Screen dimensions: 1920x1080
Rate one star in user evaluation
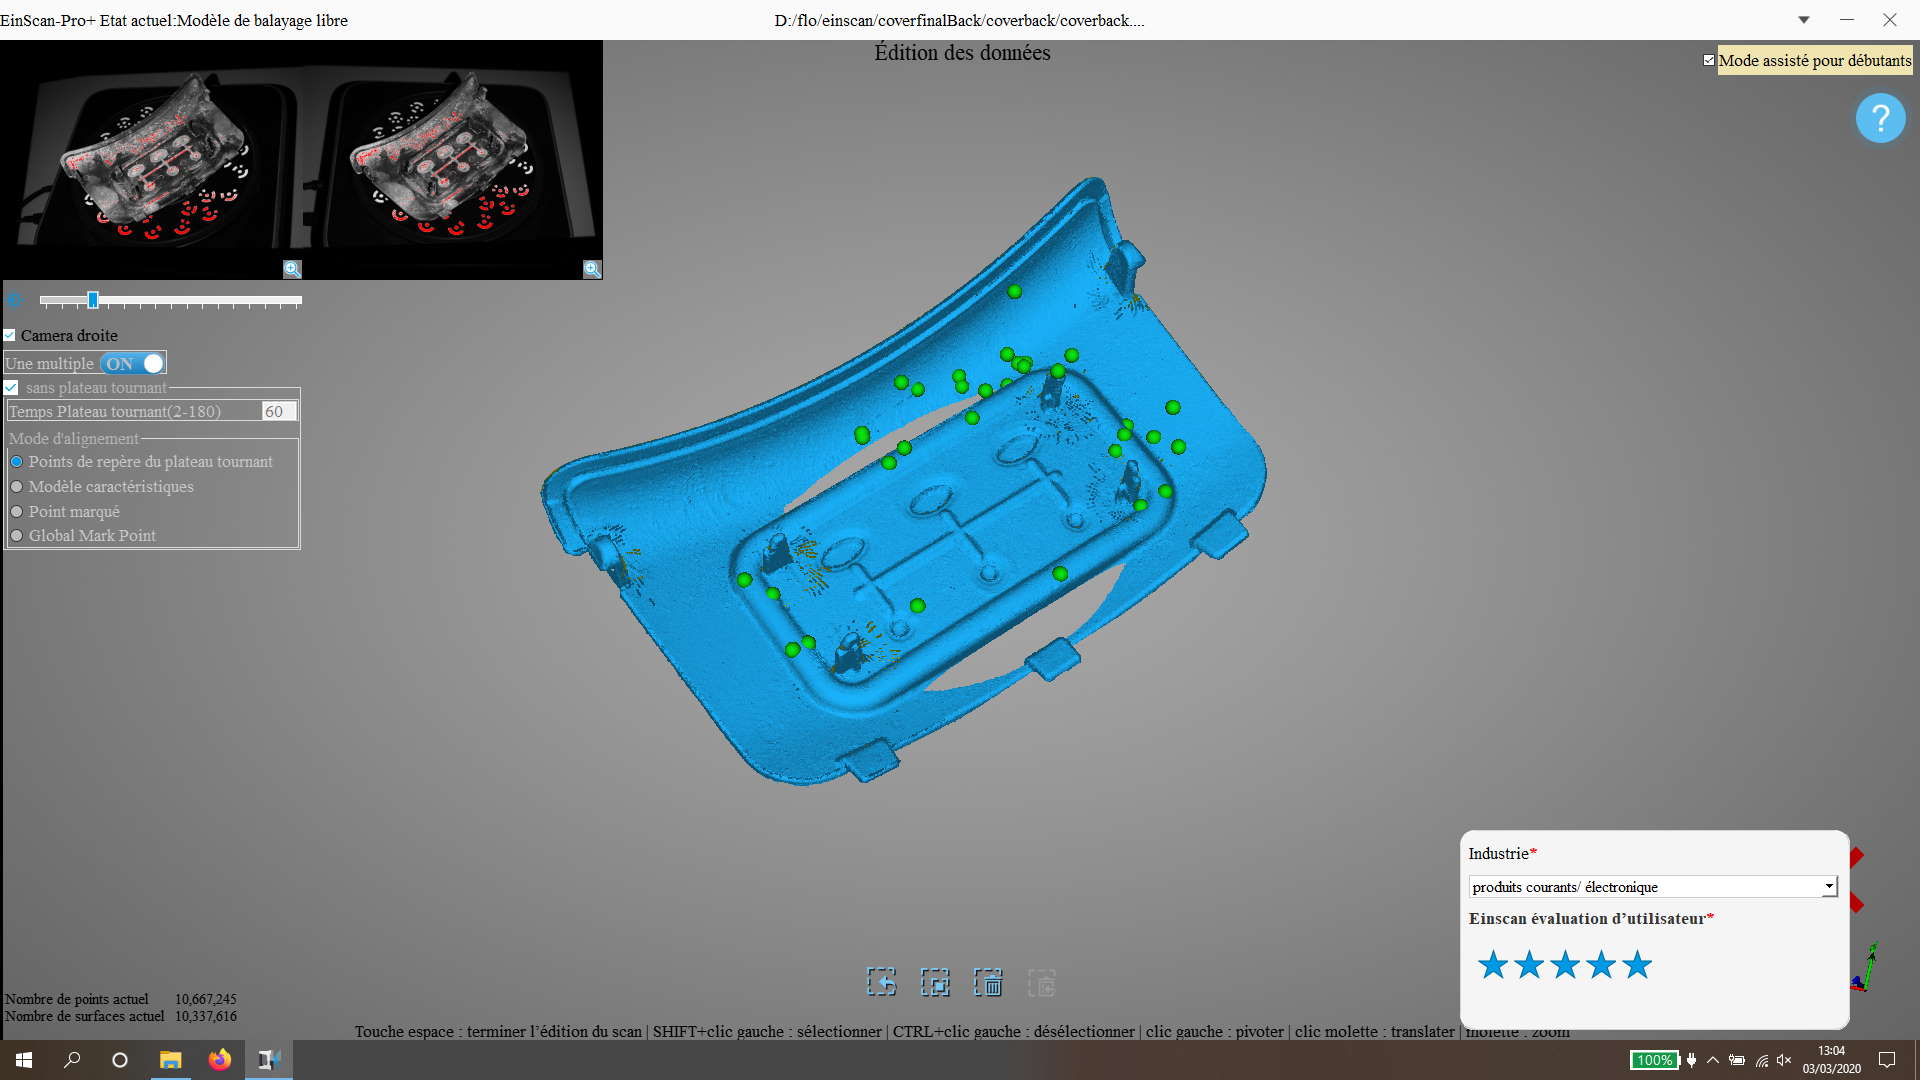1493,965
